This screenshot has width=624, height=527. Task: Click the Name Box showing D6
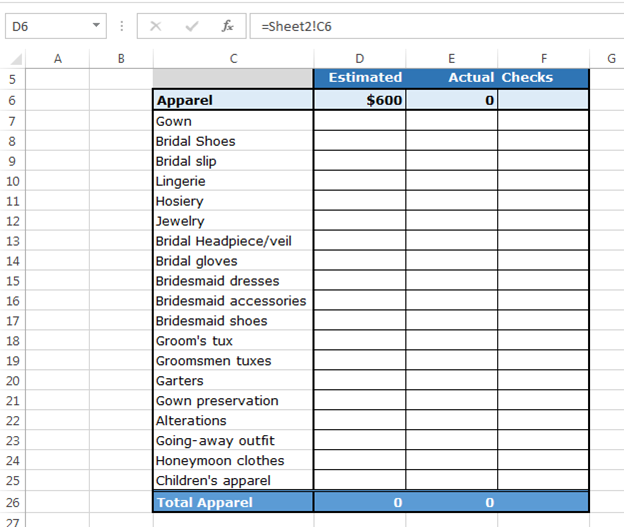[56, 26]
